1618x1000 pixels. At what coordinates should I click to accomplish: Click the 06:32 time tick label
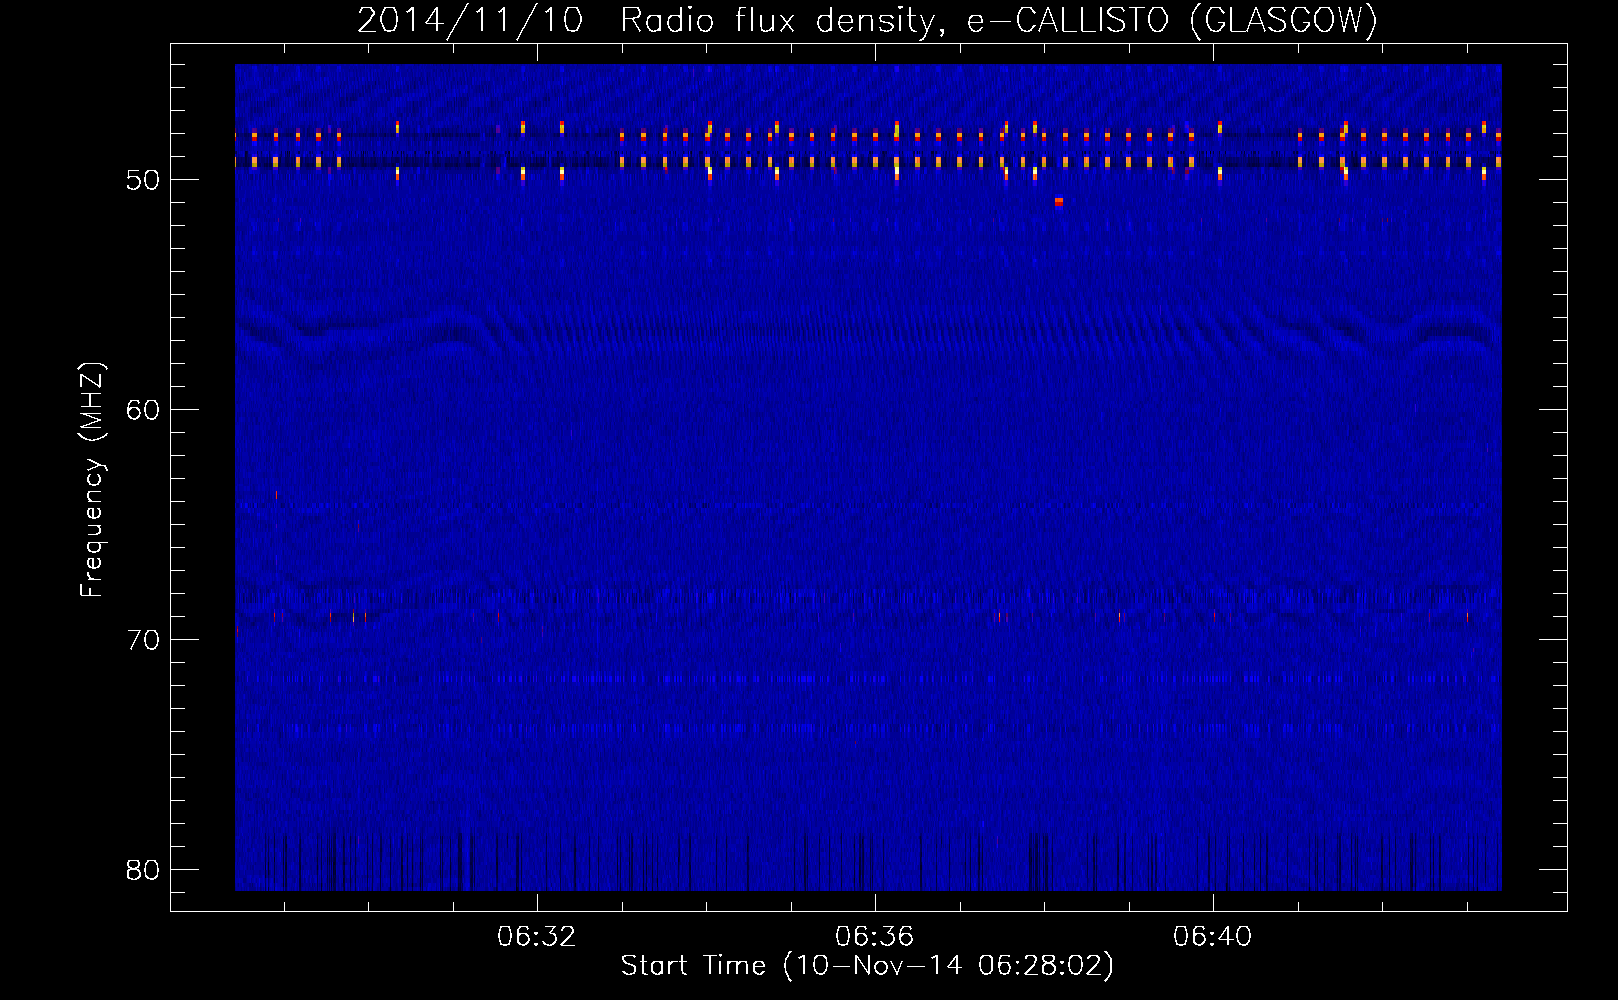point(537,936)
